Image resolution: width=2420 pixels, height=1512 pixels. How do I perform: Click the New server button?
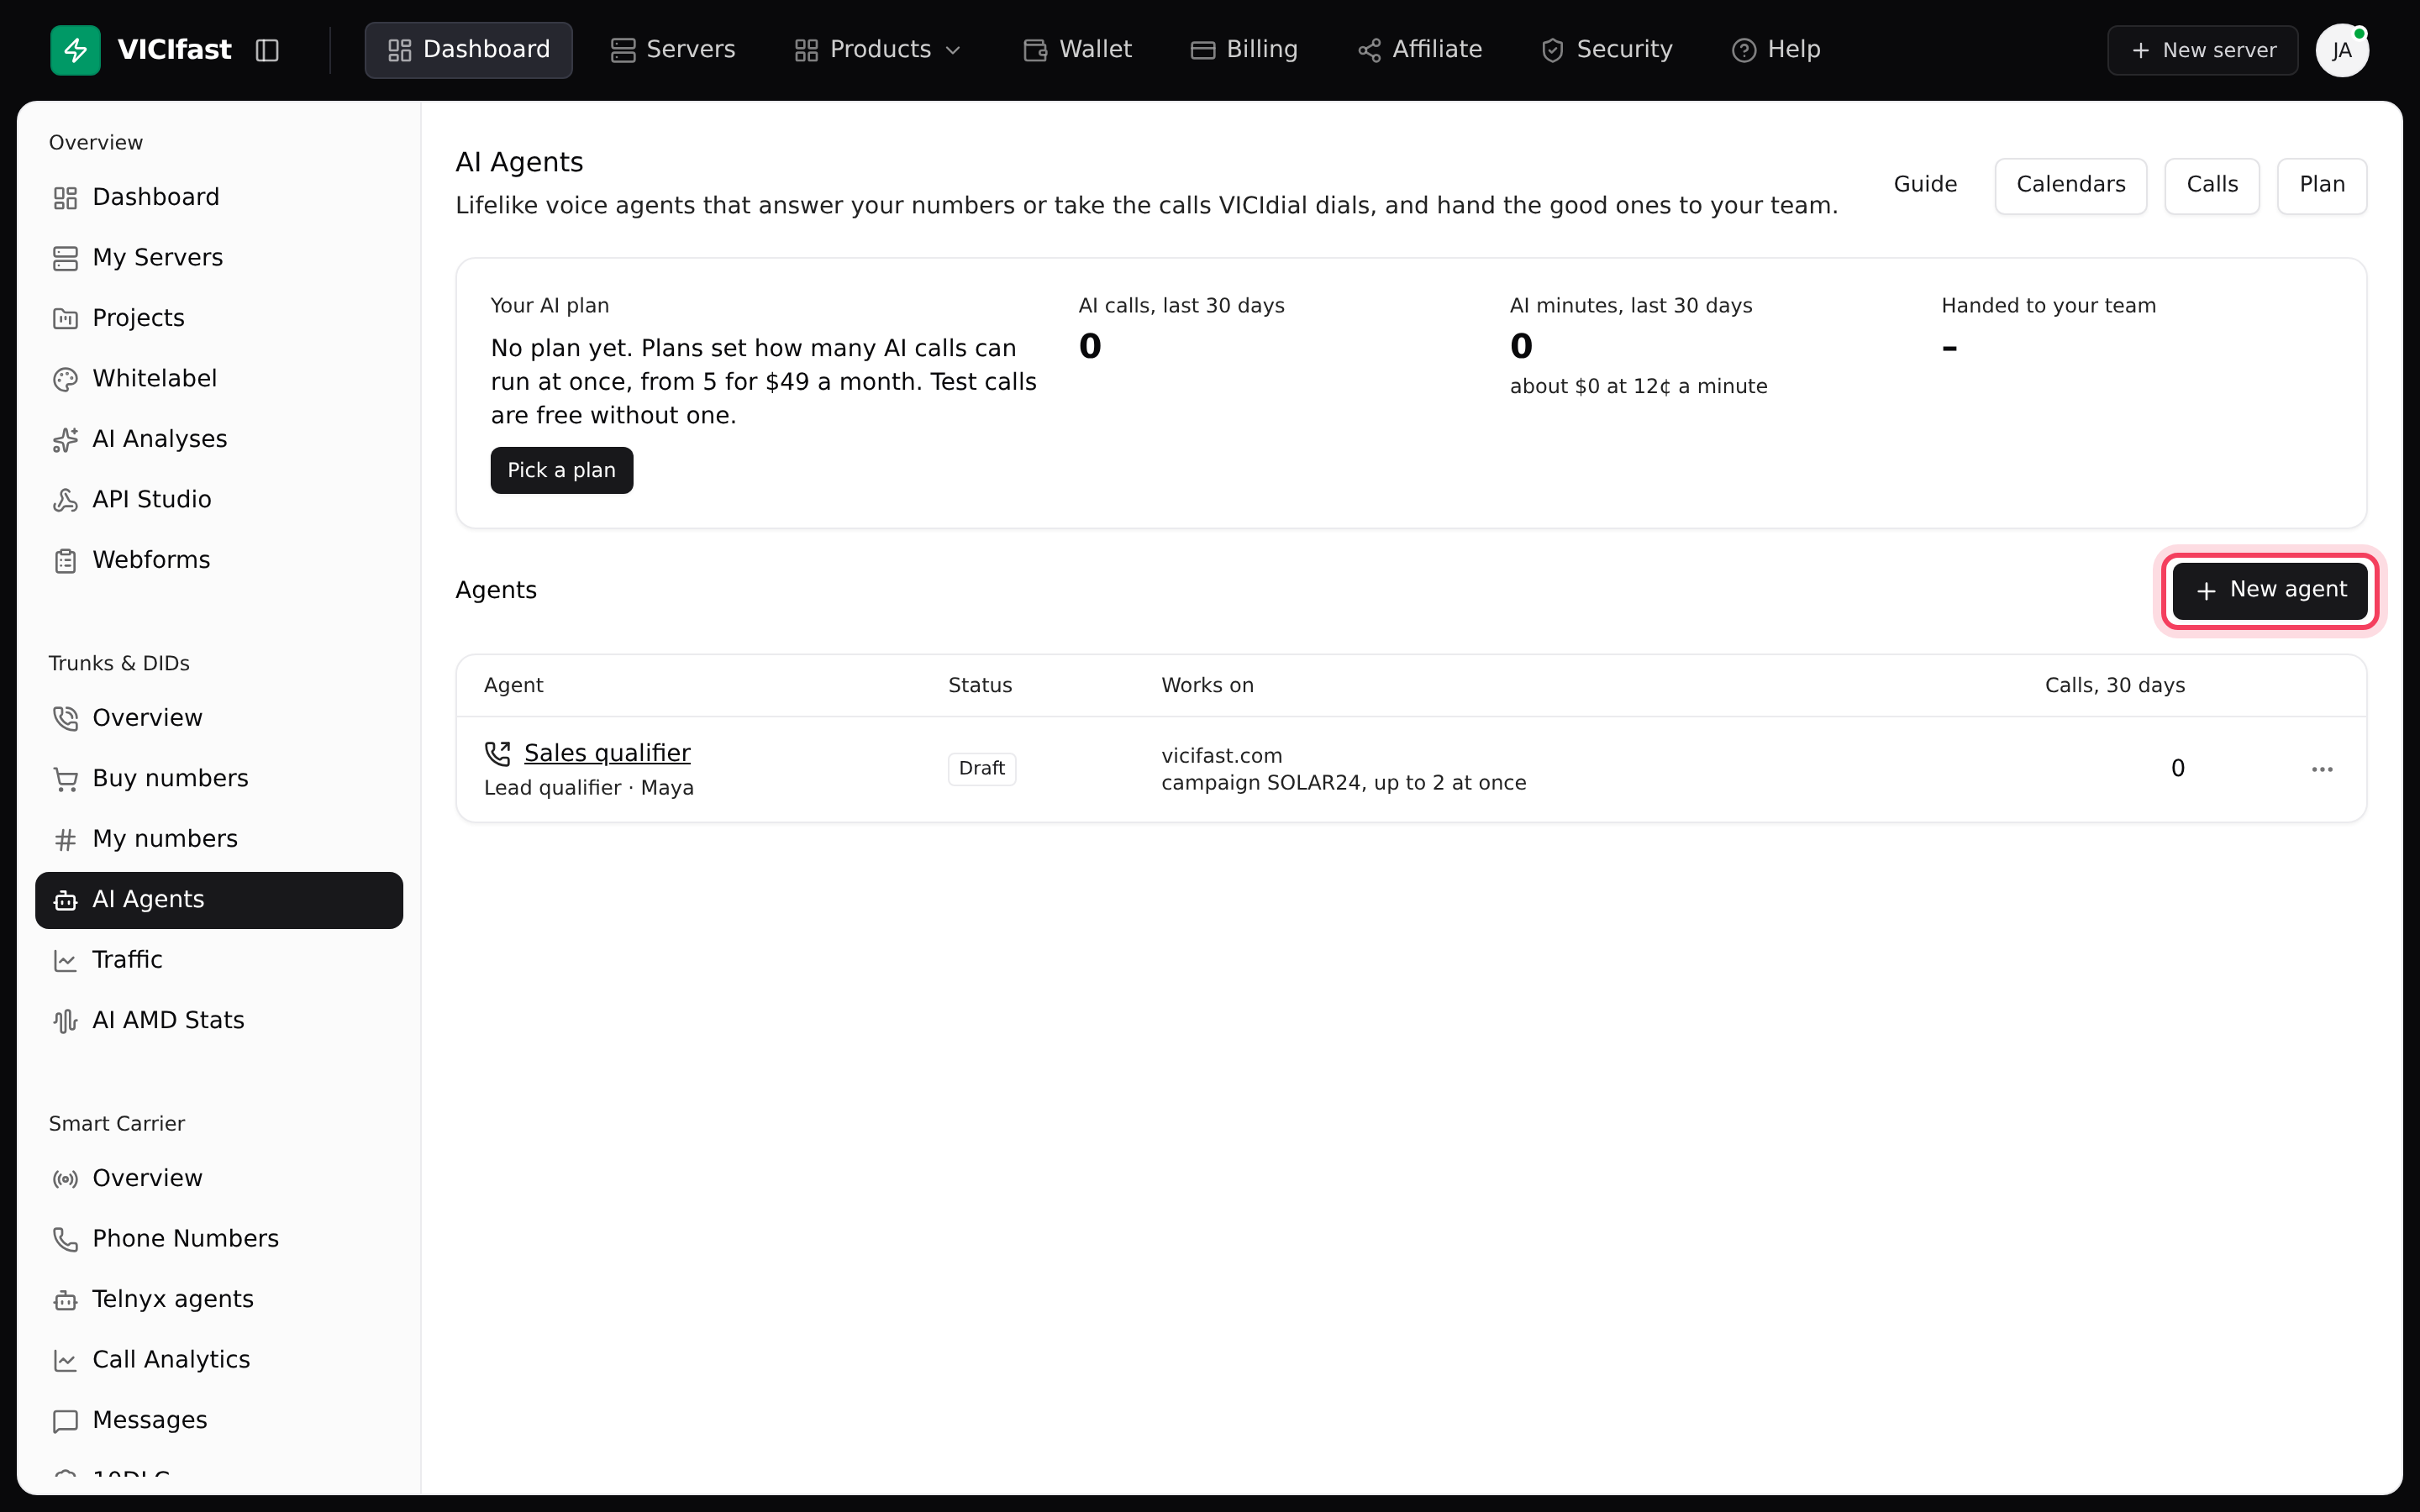tap(2203, 50)
